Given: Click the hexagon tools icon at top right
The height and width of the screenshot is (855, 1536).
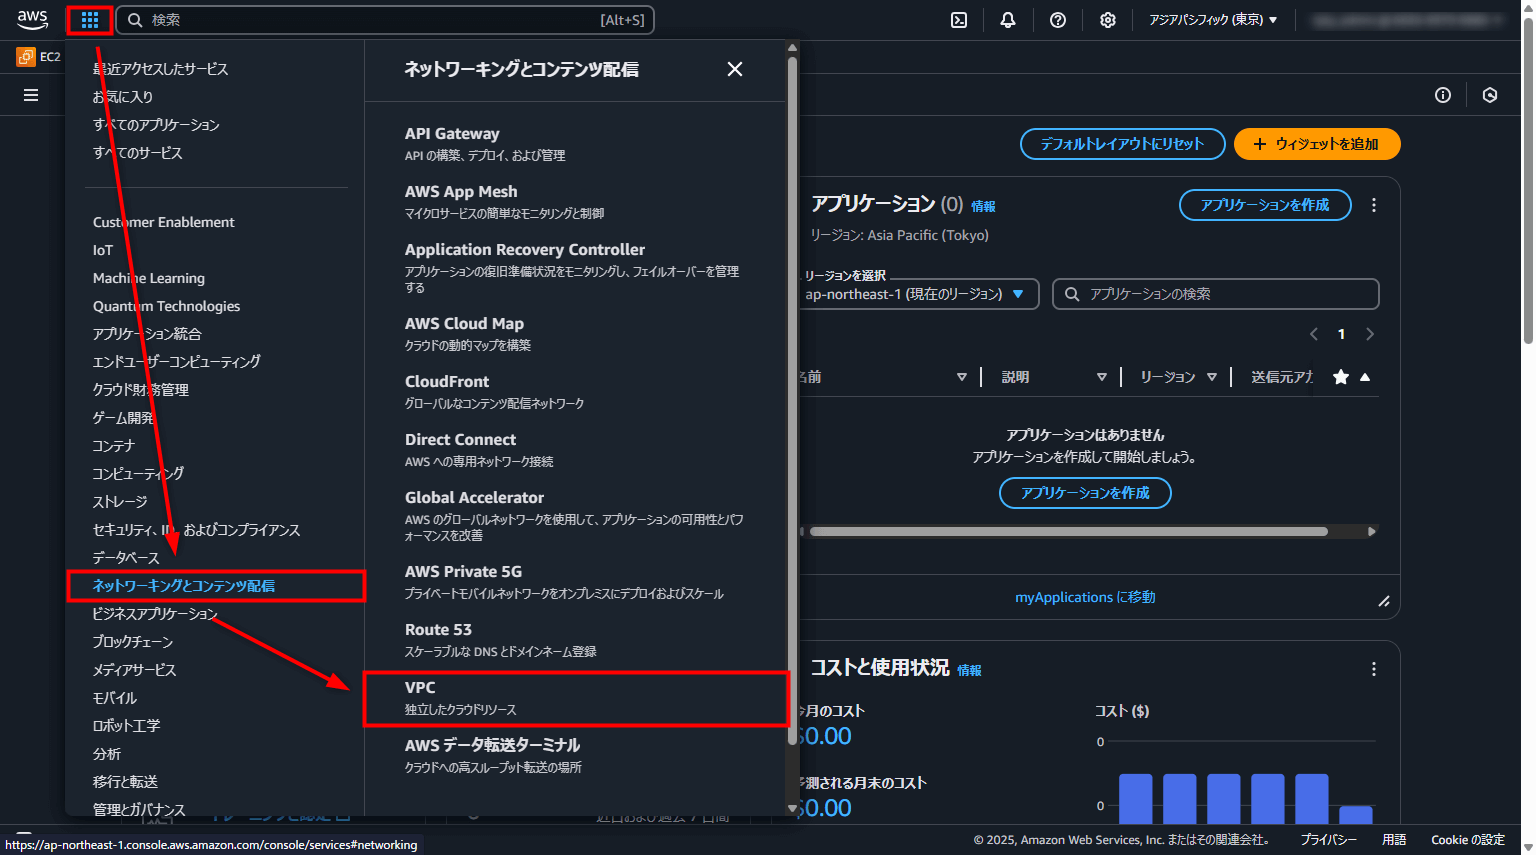Looking at the screenshot, I should pyautogui.click(x=1490, y=95).
